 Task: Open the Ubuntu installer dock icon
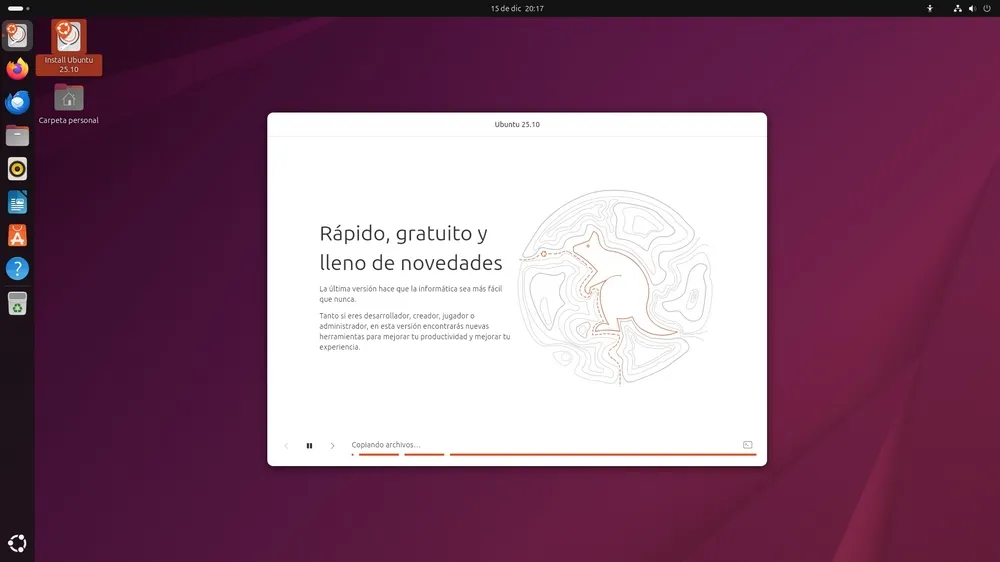pyautogui.click(x=17, y=35)
